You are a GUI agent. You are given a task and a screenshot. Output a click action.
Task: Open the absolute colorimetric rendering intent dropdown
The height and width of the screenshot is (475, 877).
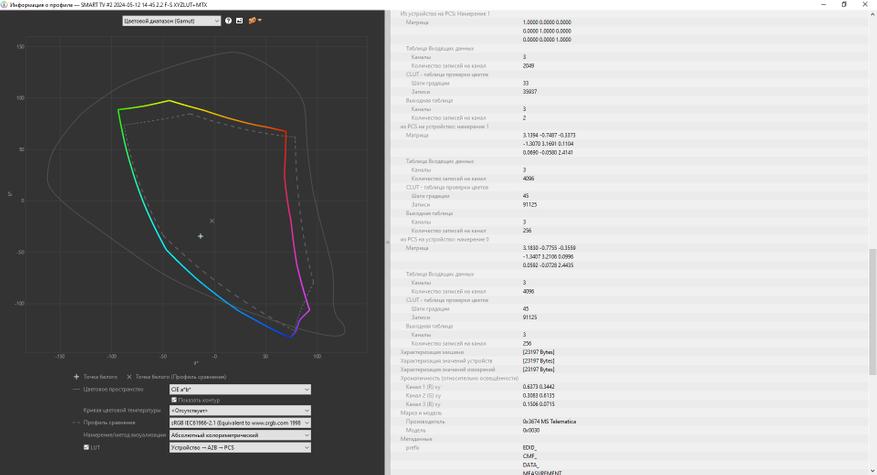tap(240, 435)
